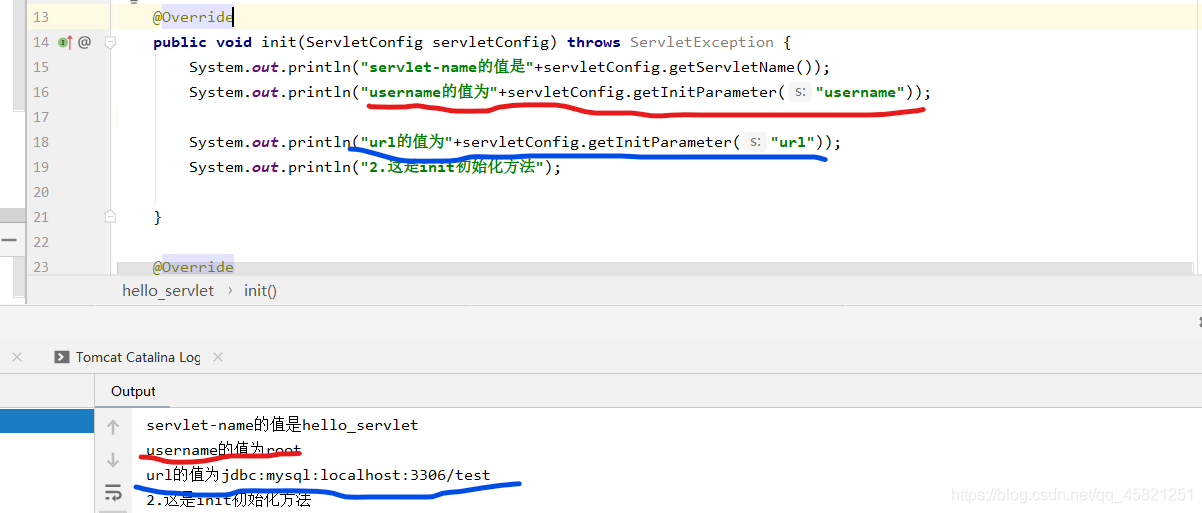Screen dimensions: 1202x513
Task: Click the implements-method gutter icon on line 14
Action: (x=66, y=42)
